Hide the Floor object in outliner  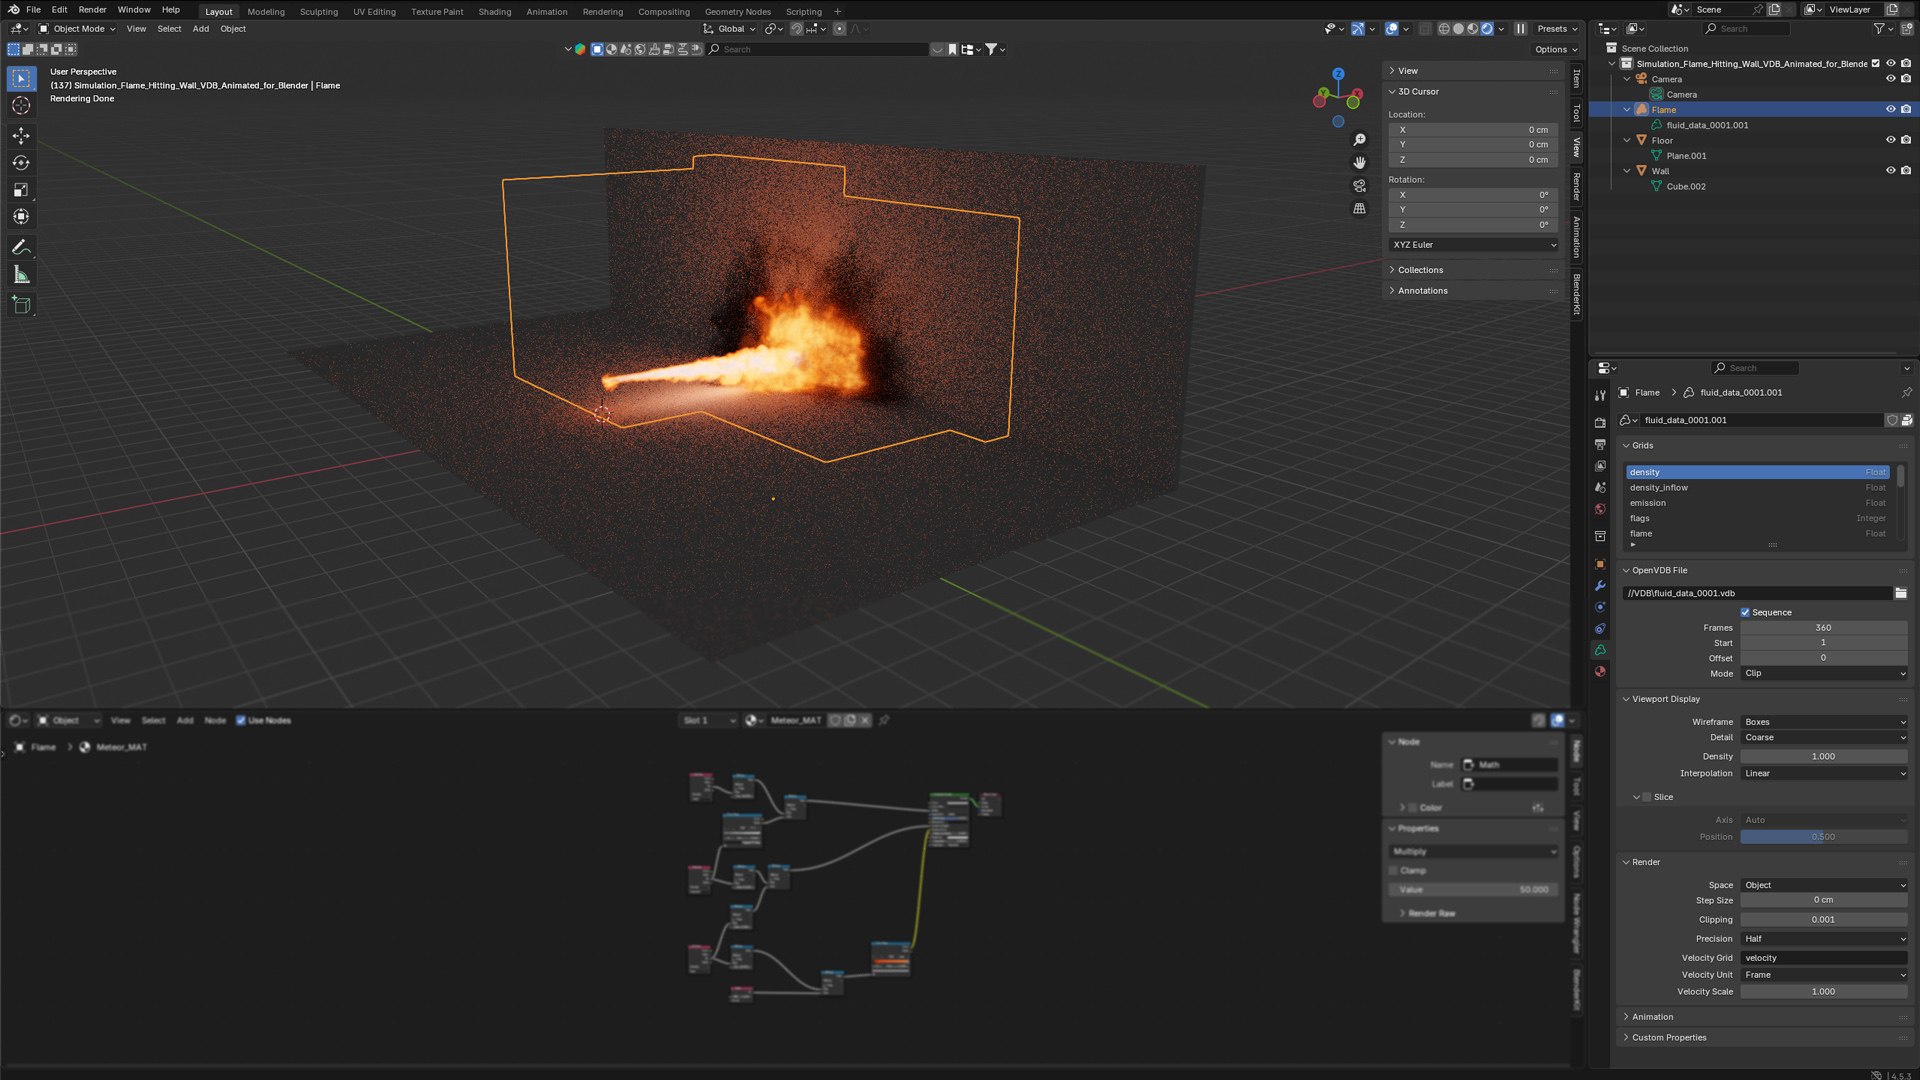click(x=1890, y=140)
